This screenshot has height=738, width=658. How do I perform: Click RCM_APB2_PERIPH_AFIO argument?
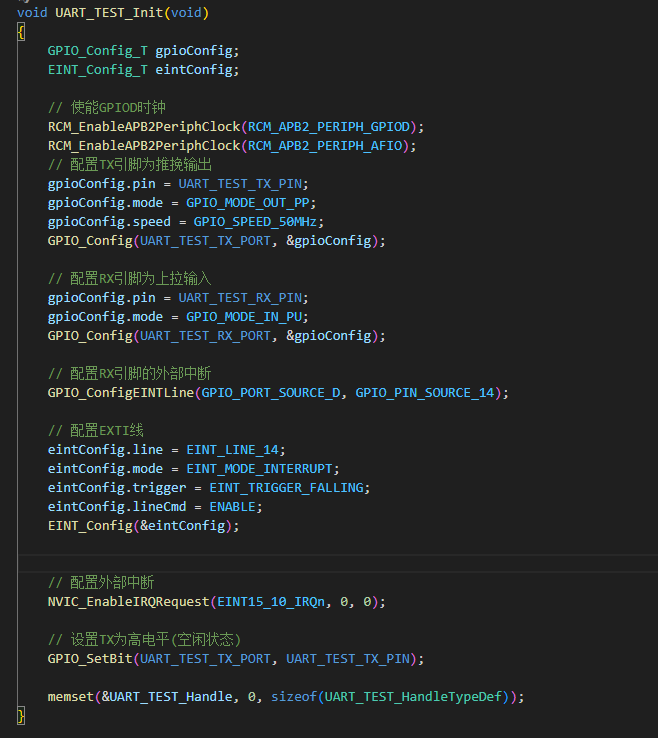pos(325,146)
